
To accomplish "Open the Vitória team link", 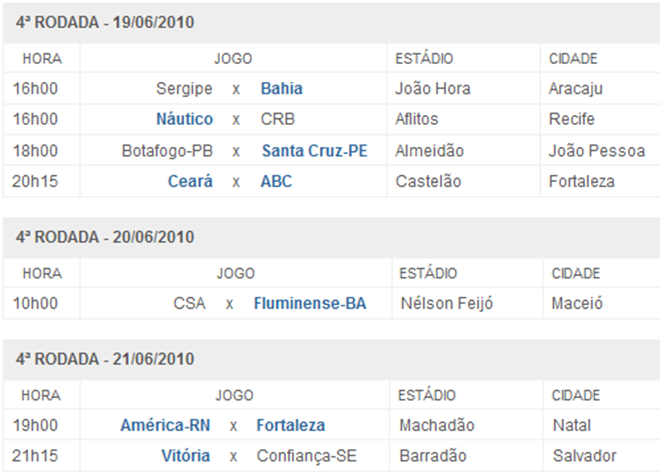I will coord(186,456).
